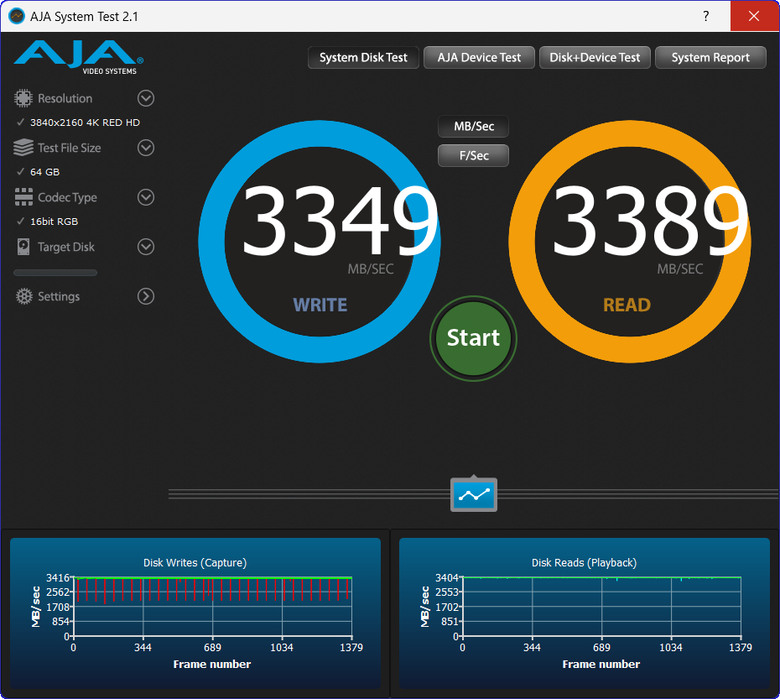Click the AJA Video Systems logo
This screenshot has width=780, height=699.
pyautogui.click(x=79, y=57)
